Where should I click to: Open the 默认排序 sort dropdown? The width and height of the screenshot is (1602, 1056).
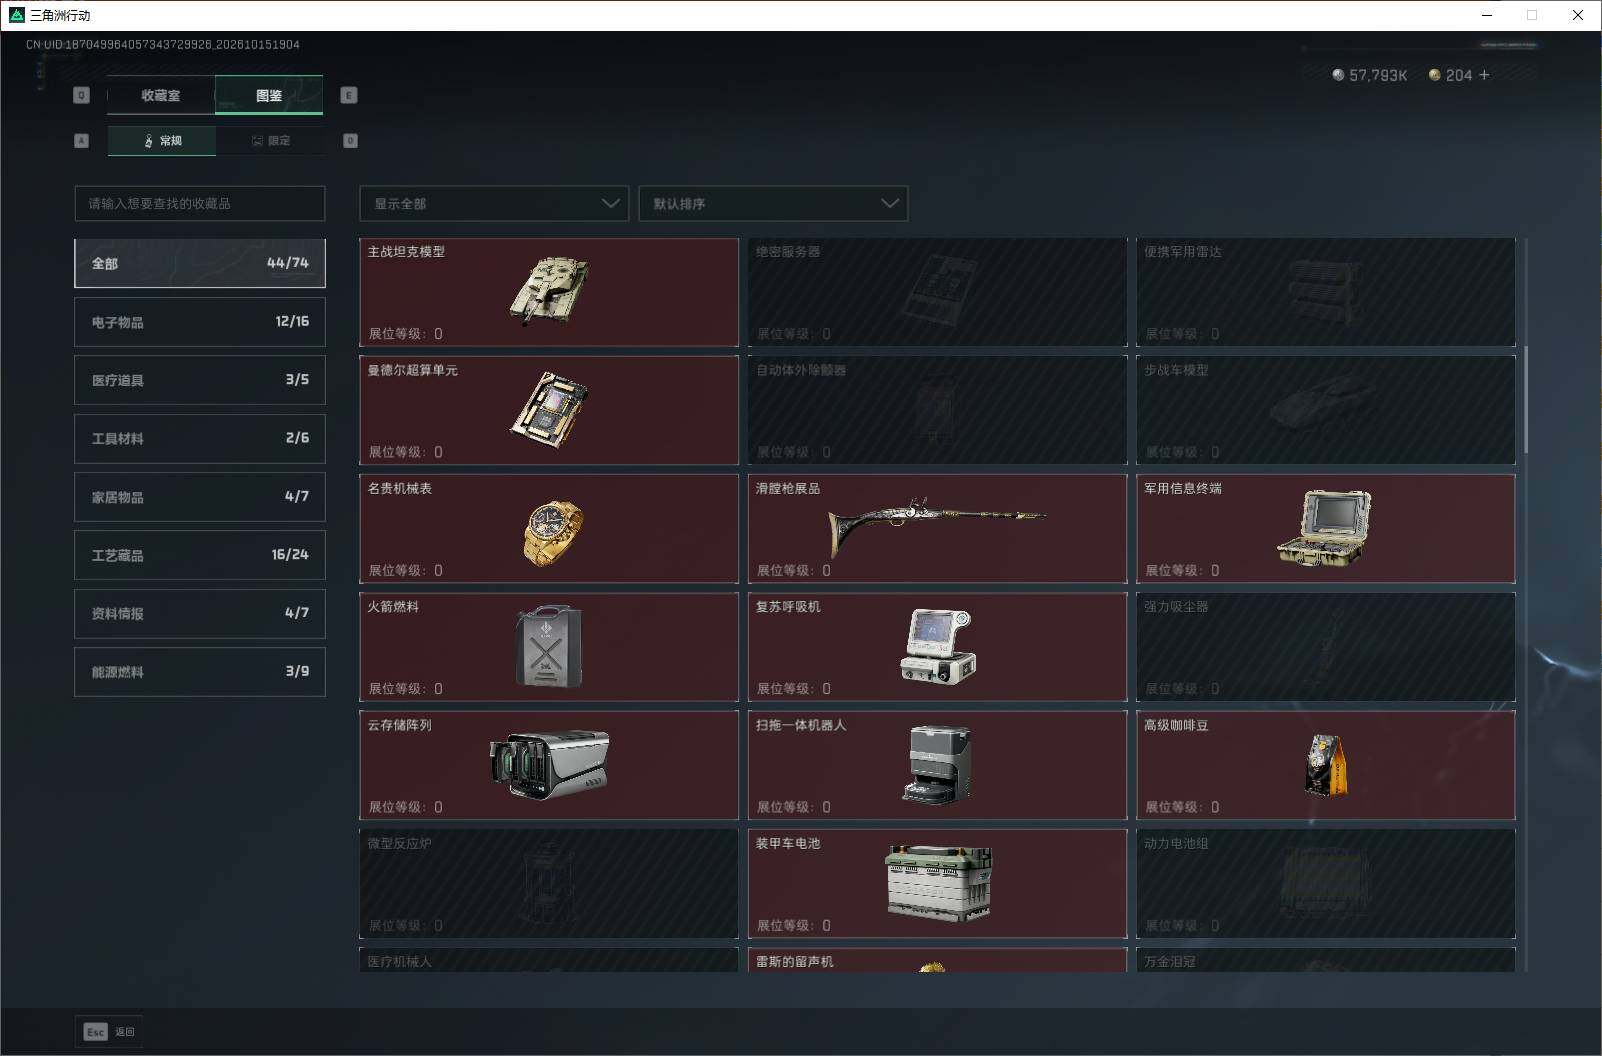[x=773, y=203]
